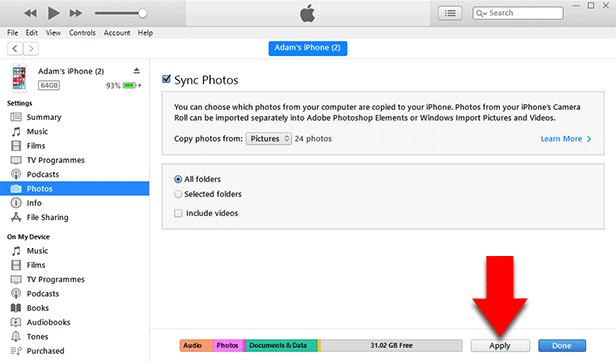Eject Adam's iPhone using the eject icon

click(136, 71)
